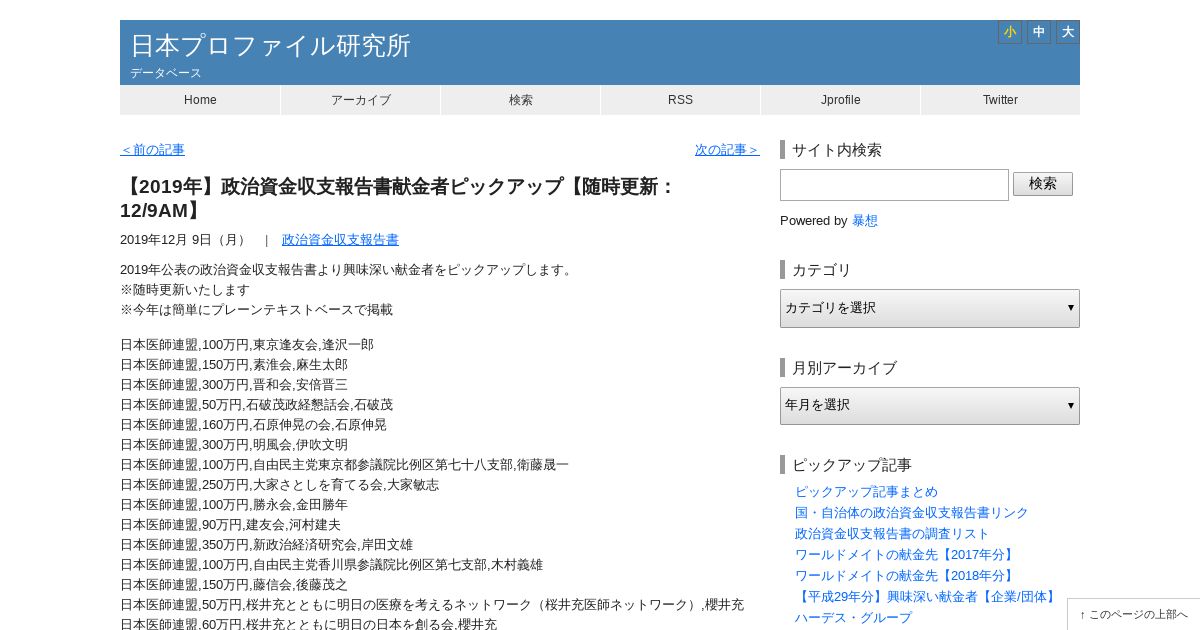Viewport: 1200px width, 630px height.
Task: Select the large font size button 大
Action: pos(1068,32)
